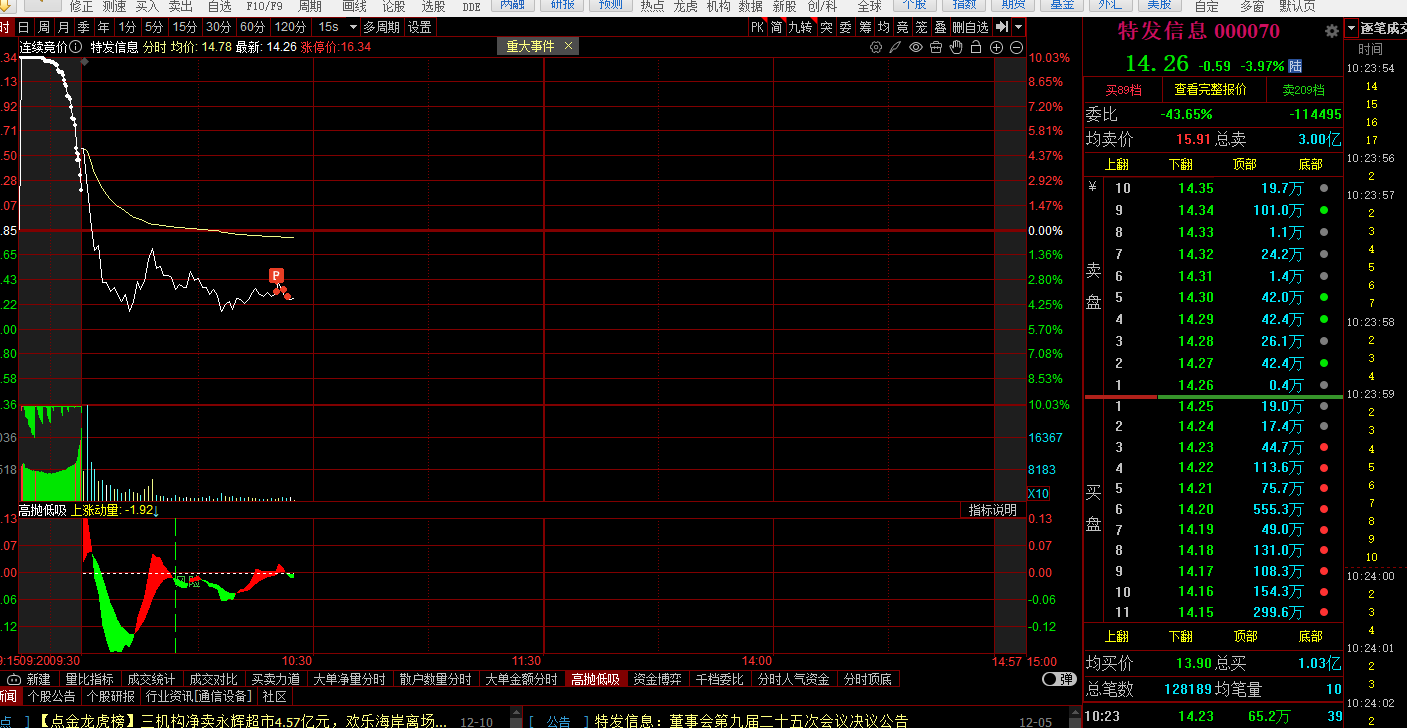Click the collapse-right arrow panel icon
Screen dimensions: 1407x728
[1002, 27]
